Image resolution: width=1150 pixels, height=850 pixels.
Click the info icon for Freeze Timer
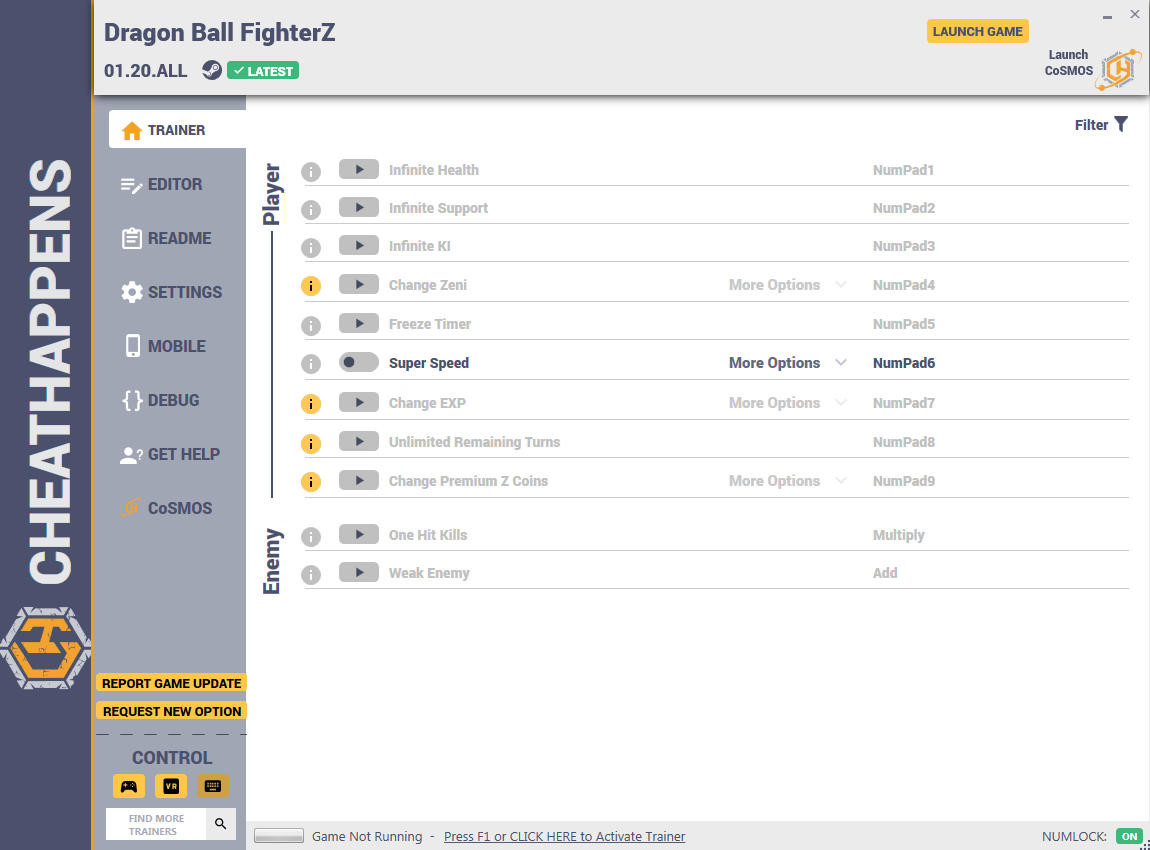pos(311,326)
